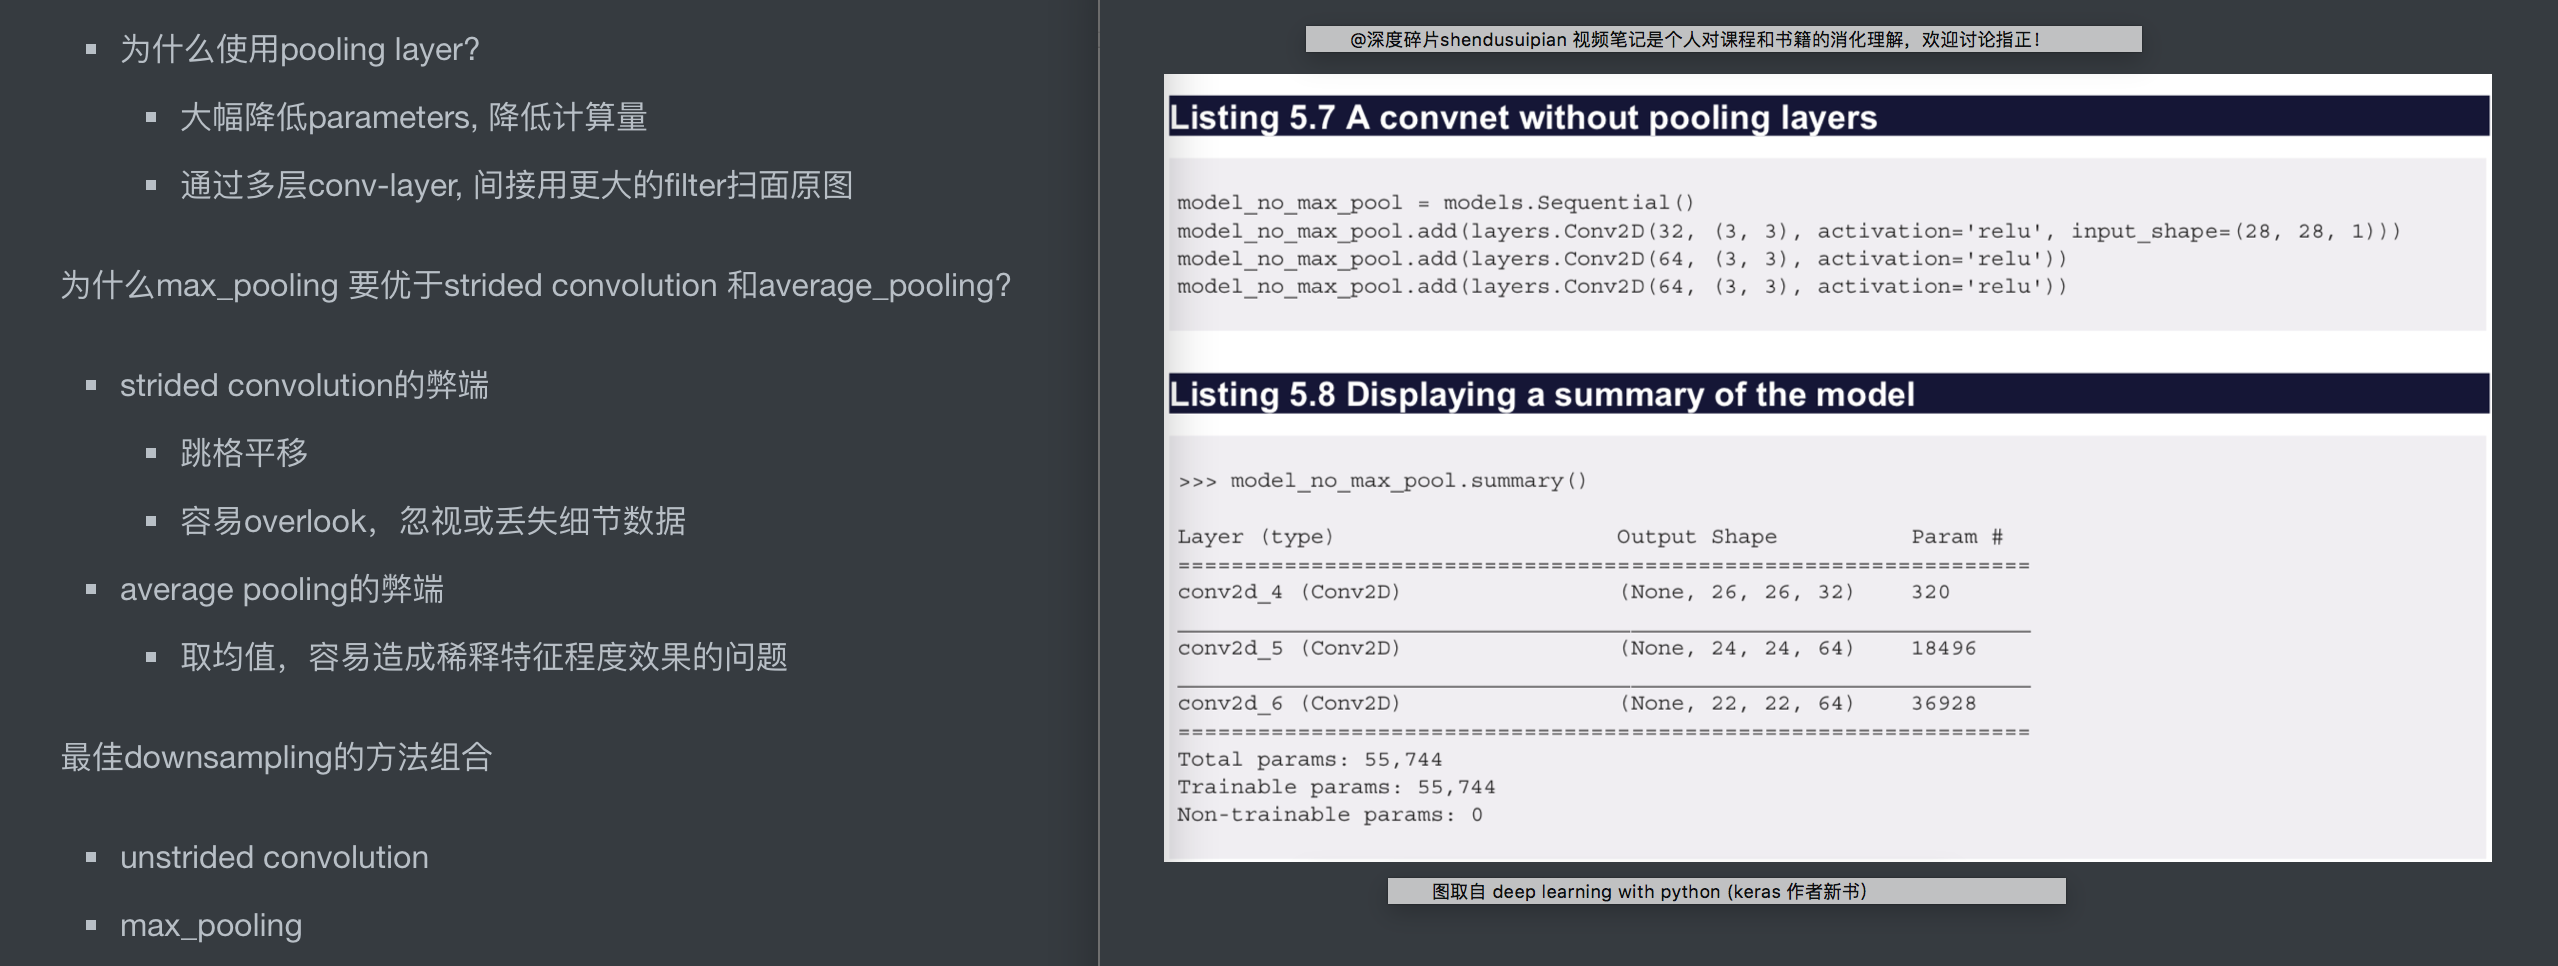Expand the "最佳downsampling的方法组合" node
2558x966 pixels.
[276, 757]
